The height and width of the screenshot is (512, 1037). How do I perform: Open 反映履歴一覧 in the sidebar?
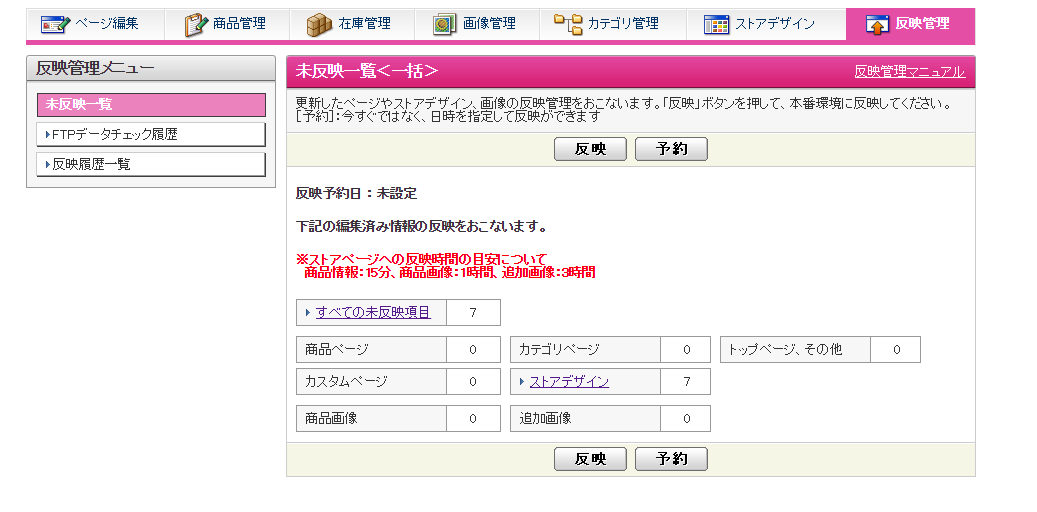click(x=151, y=164)
